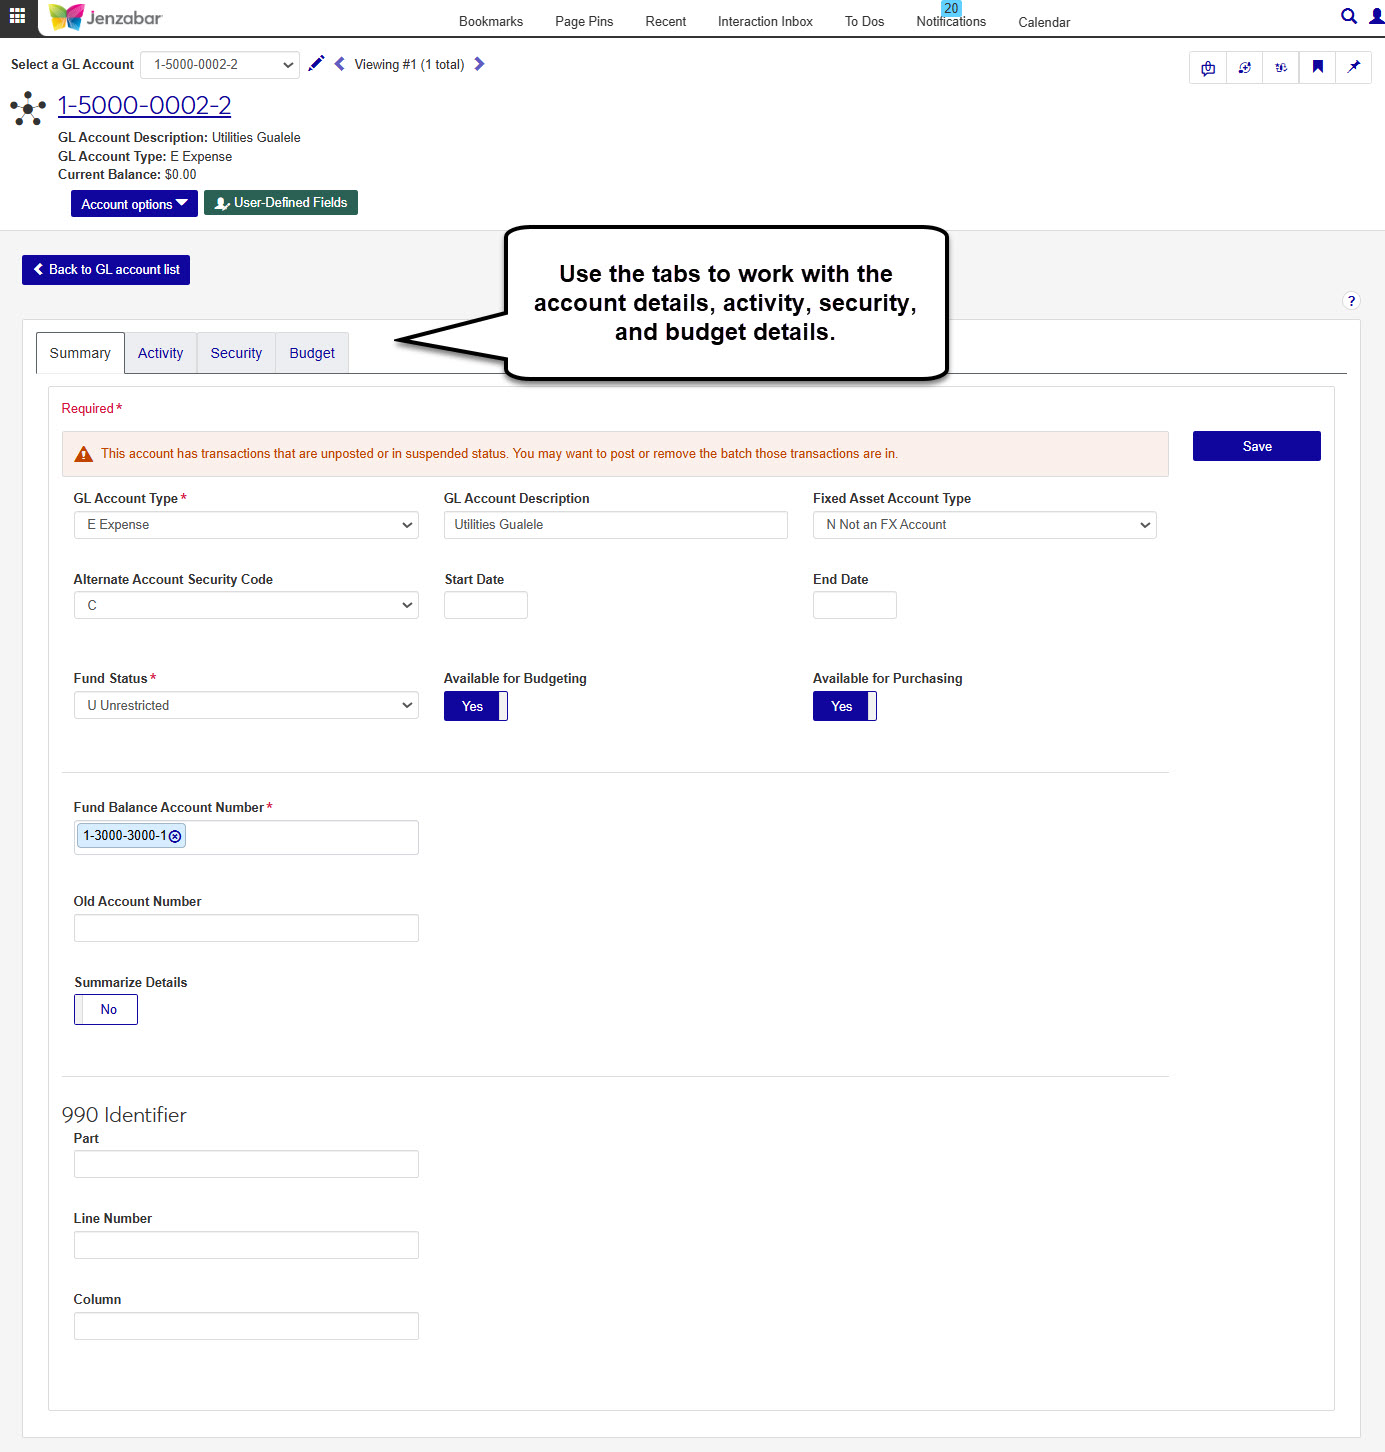Image resolution: width=1385 pixels, height=1452 pixels.
Task: Open the Bookmarks menu
Action: pos(491,21)
